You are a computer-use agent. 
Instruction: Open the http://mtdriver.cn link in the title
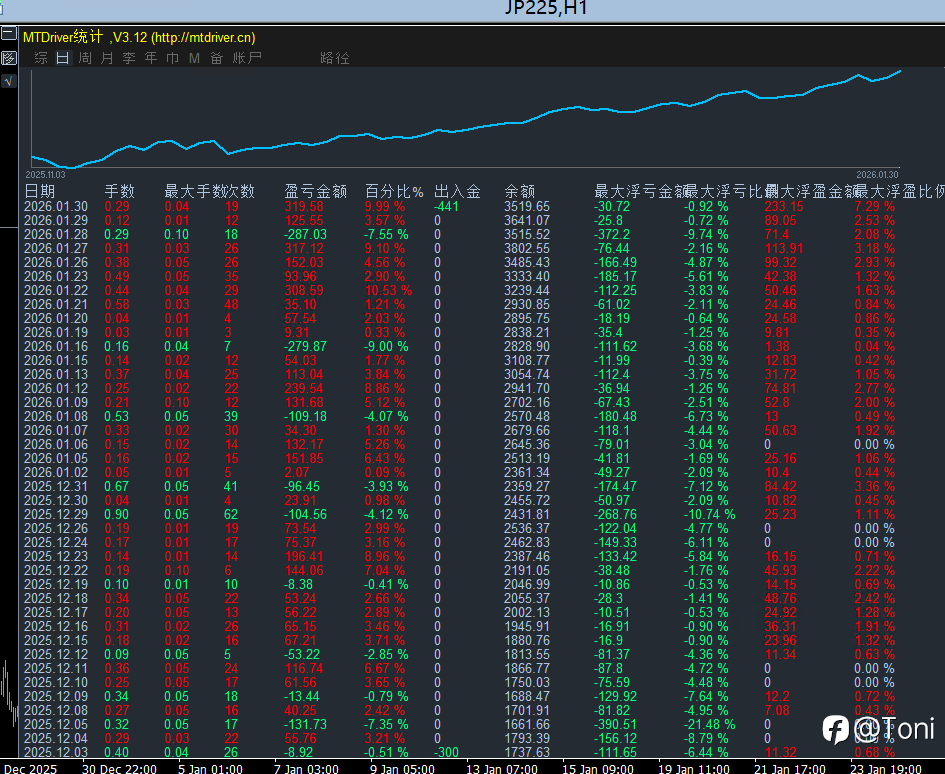click(x=202, y=37)
